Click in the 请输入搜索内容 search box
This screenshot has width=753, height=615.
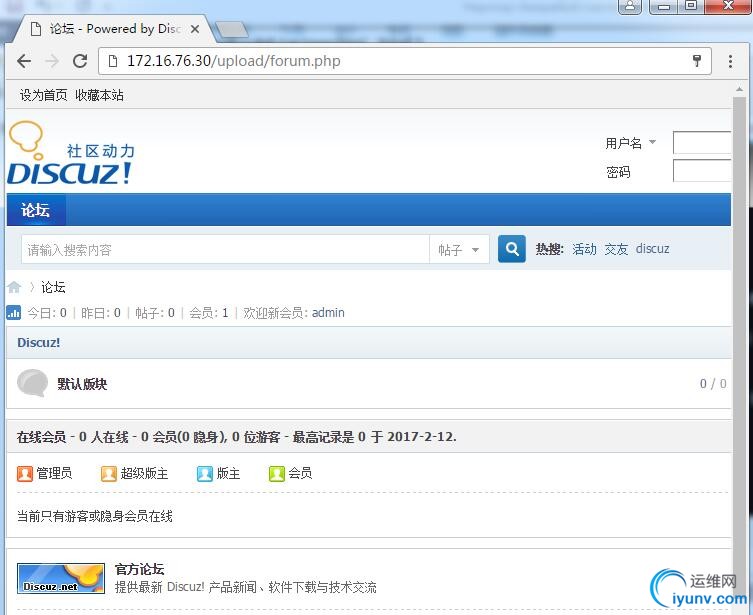225,250
